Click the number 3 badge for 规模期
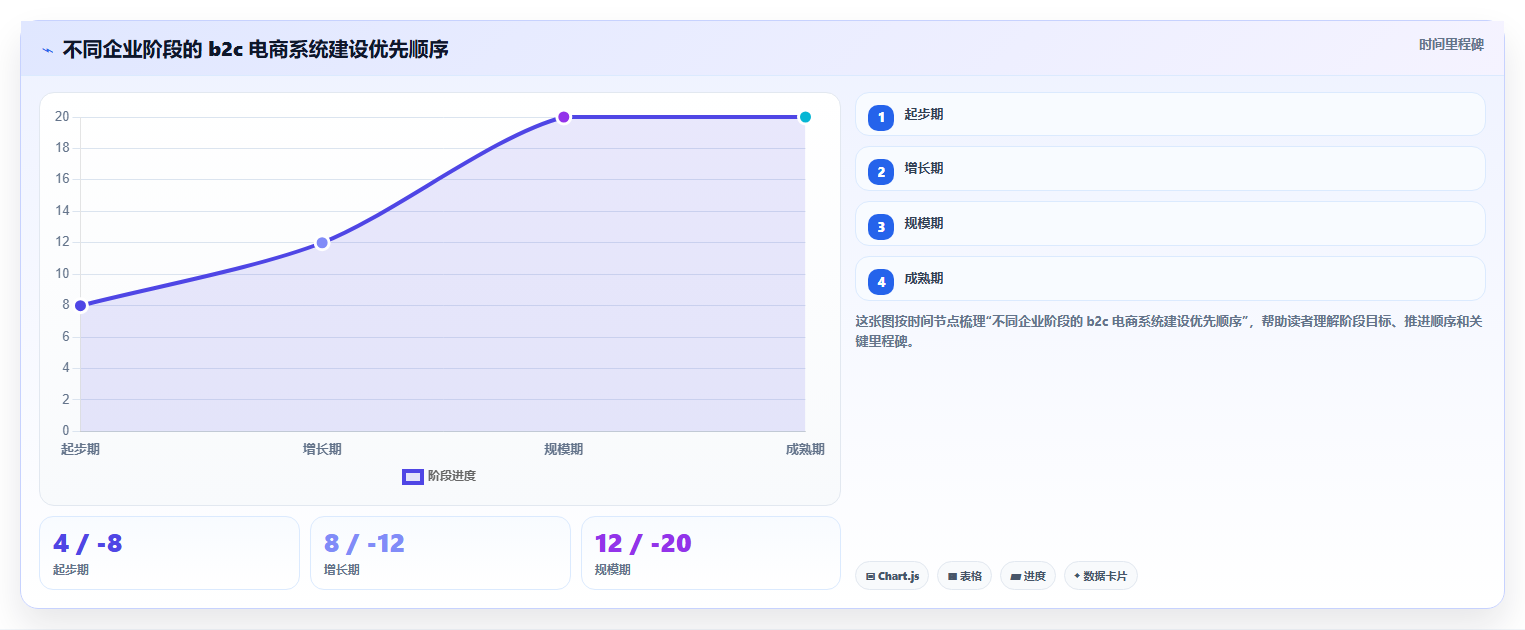The width and height of the screenshot is (1525, 630). click(881, 227)
